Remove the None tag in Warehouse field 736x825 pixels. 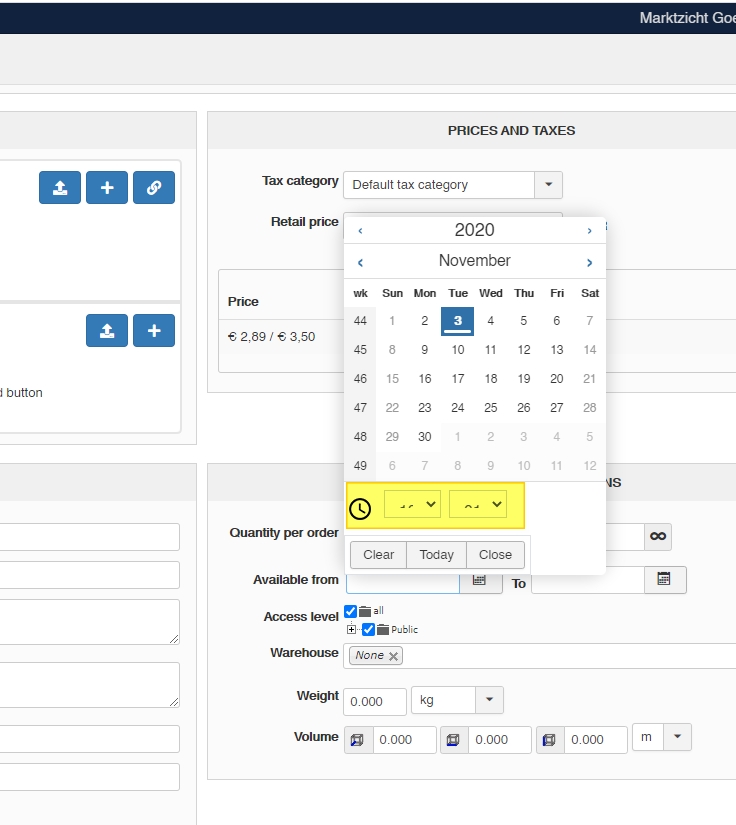pyautogui.click(x=394, y=656)
